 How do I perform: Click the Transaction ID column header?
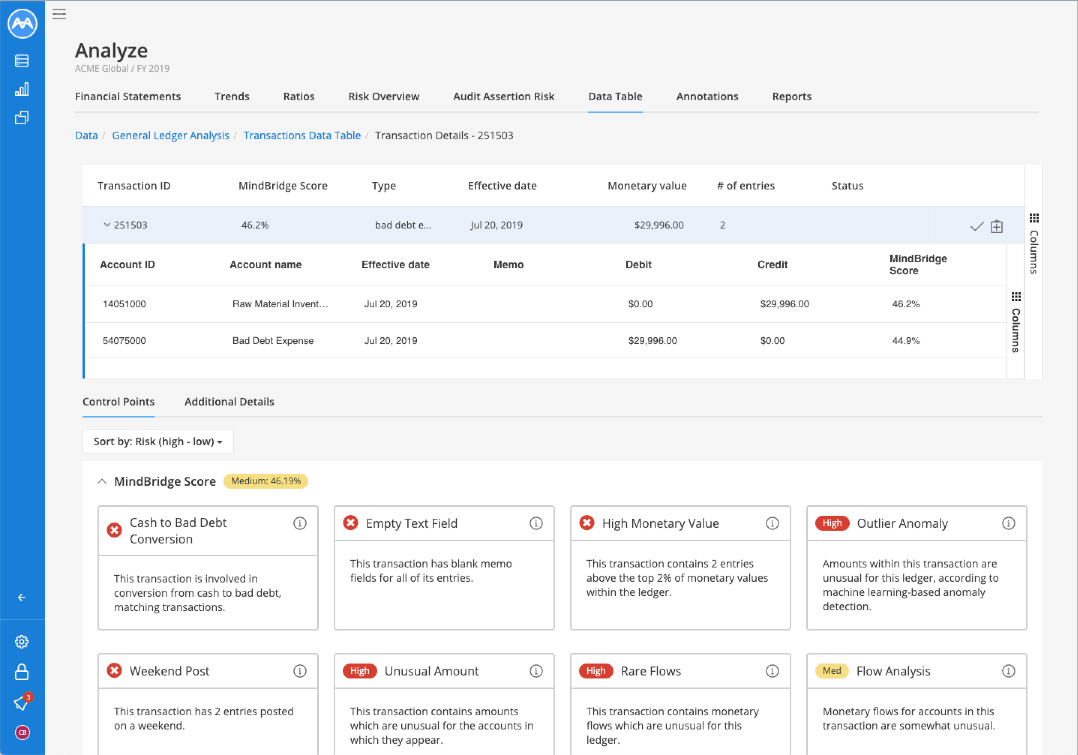(x=134, y=186)
